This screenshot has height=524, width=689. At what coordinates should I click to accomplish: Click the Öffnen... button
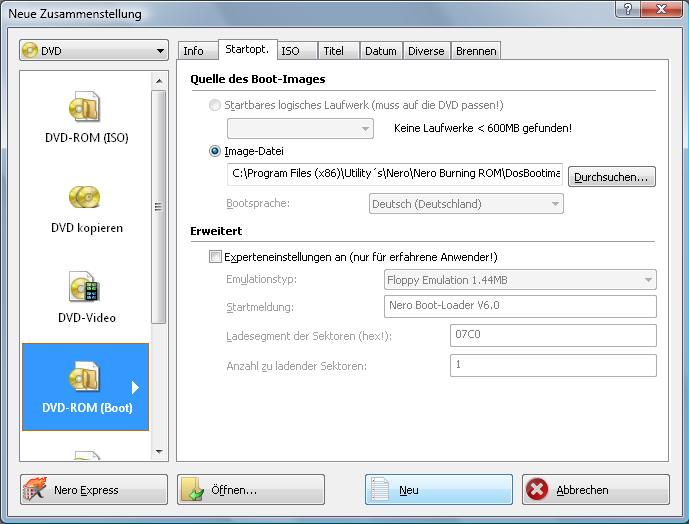tap(251, 489)
